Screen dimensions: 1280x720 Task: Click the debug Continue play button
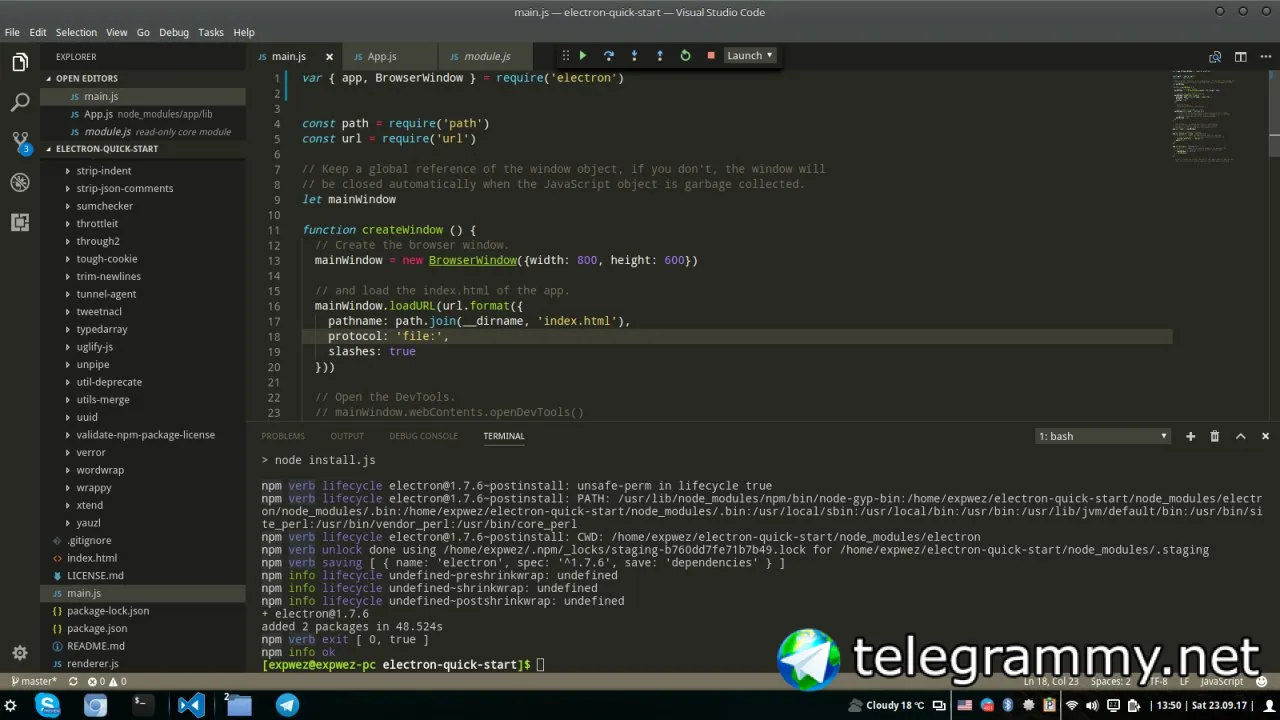(x=583, y=56)
